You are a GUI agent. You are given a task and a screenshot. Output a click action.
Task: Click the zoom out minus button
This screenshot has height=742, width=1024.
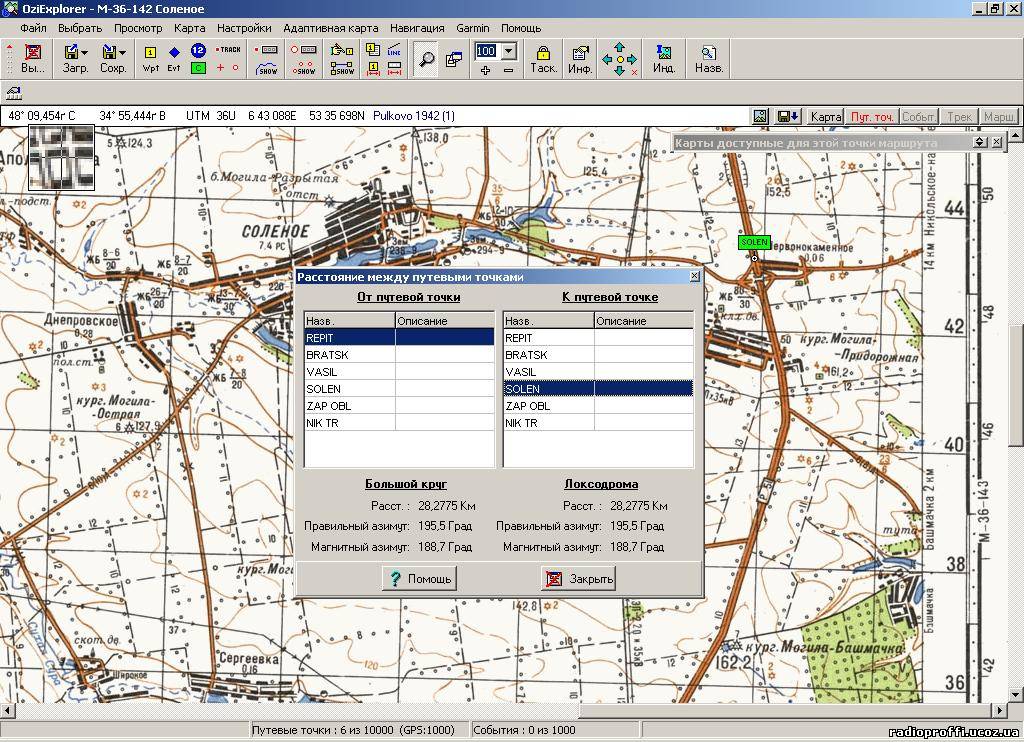click(x=509, y=69)
